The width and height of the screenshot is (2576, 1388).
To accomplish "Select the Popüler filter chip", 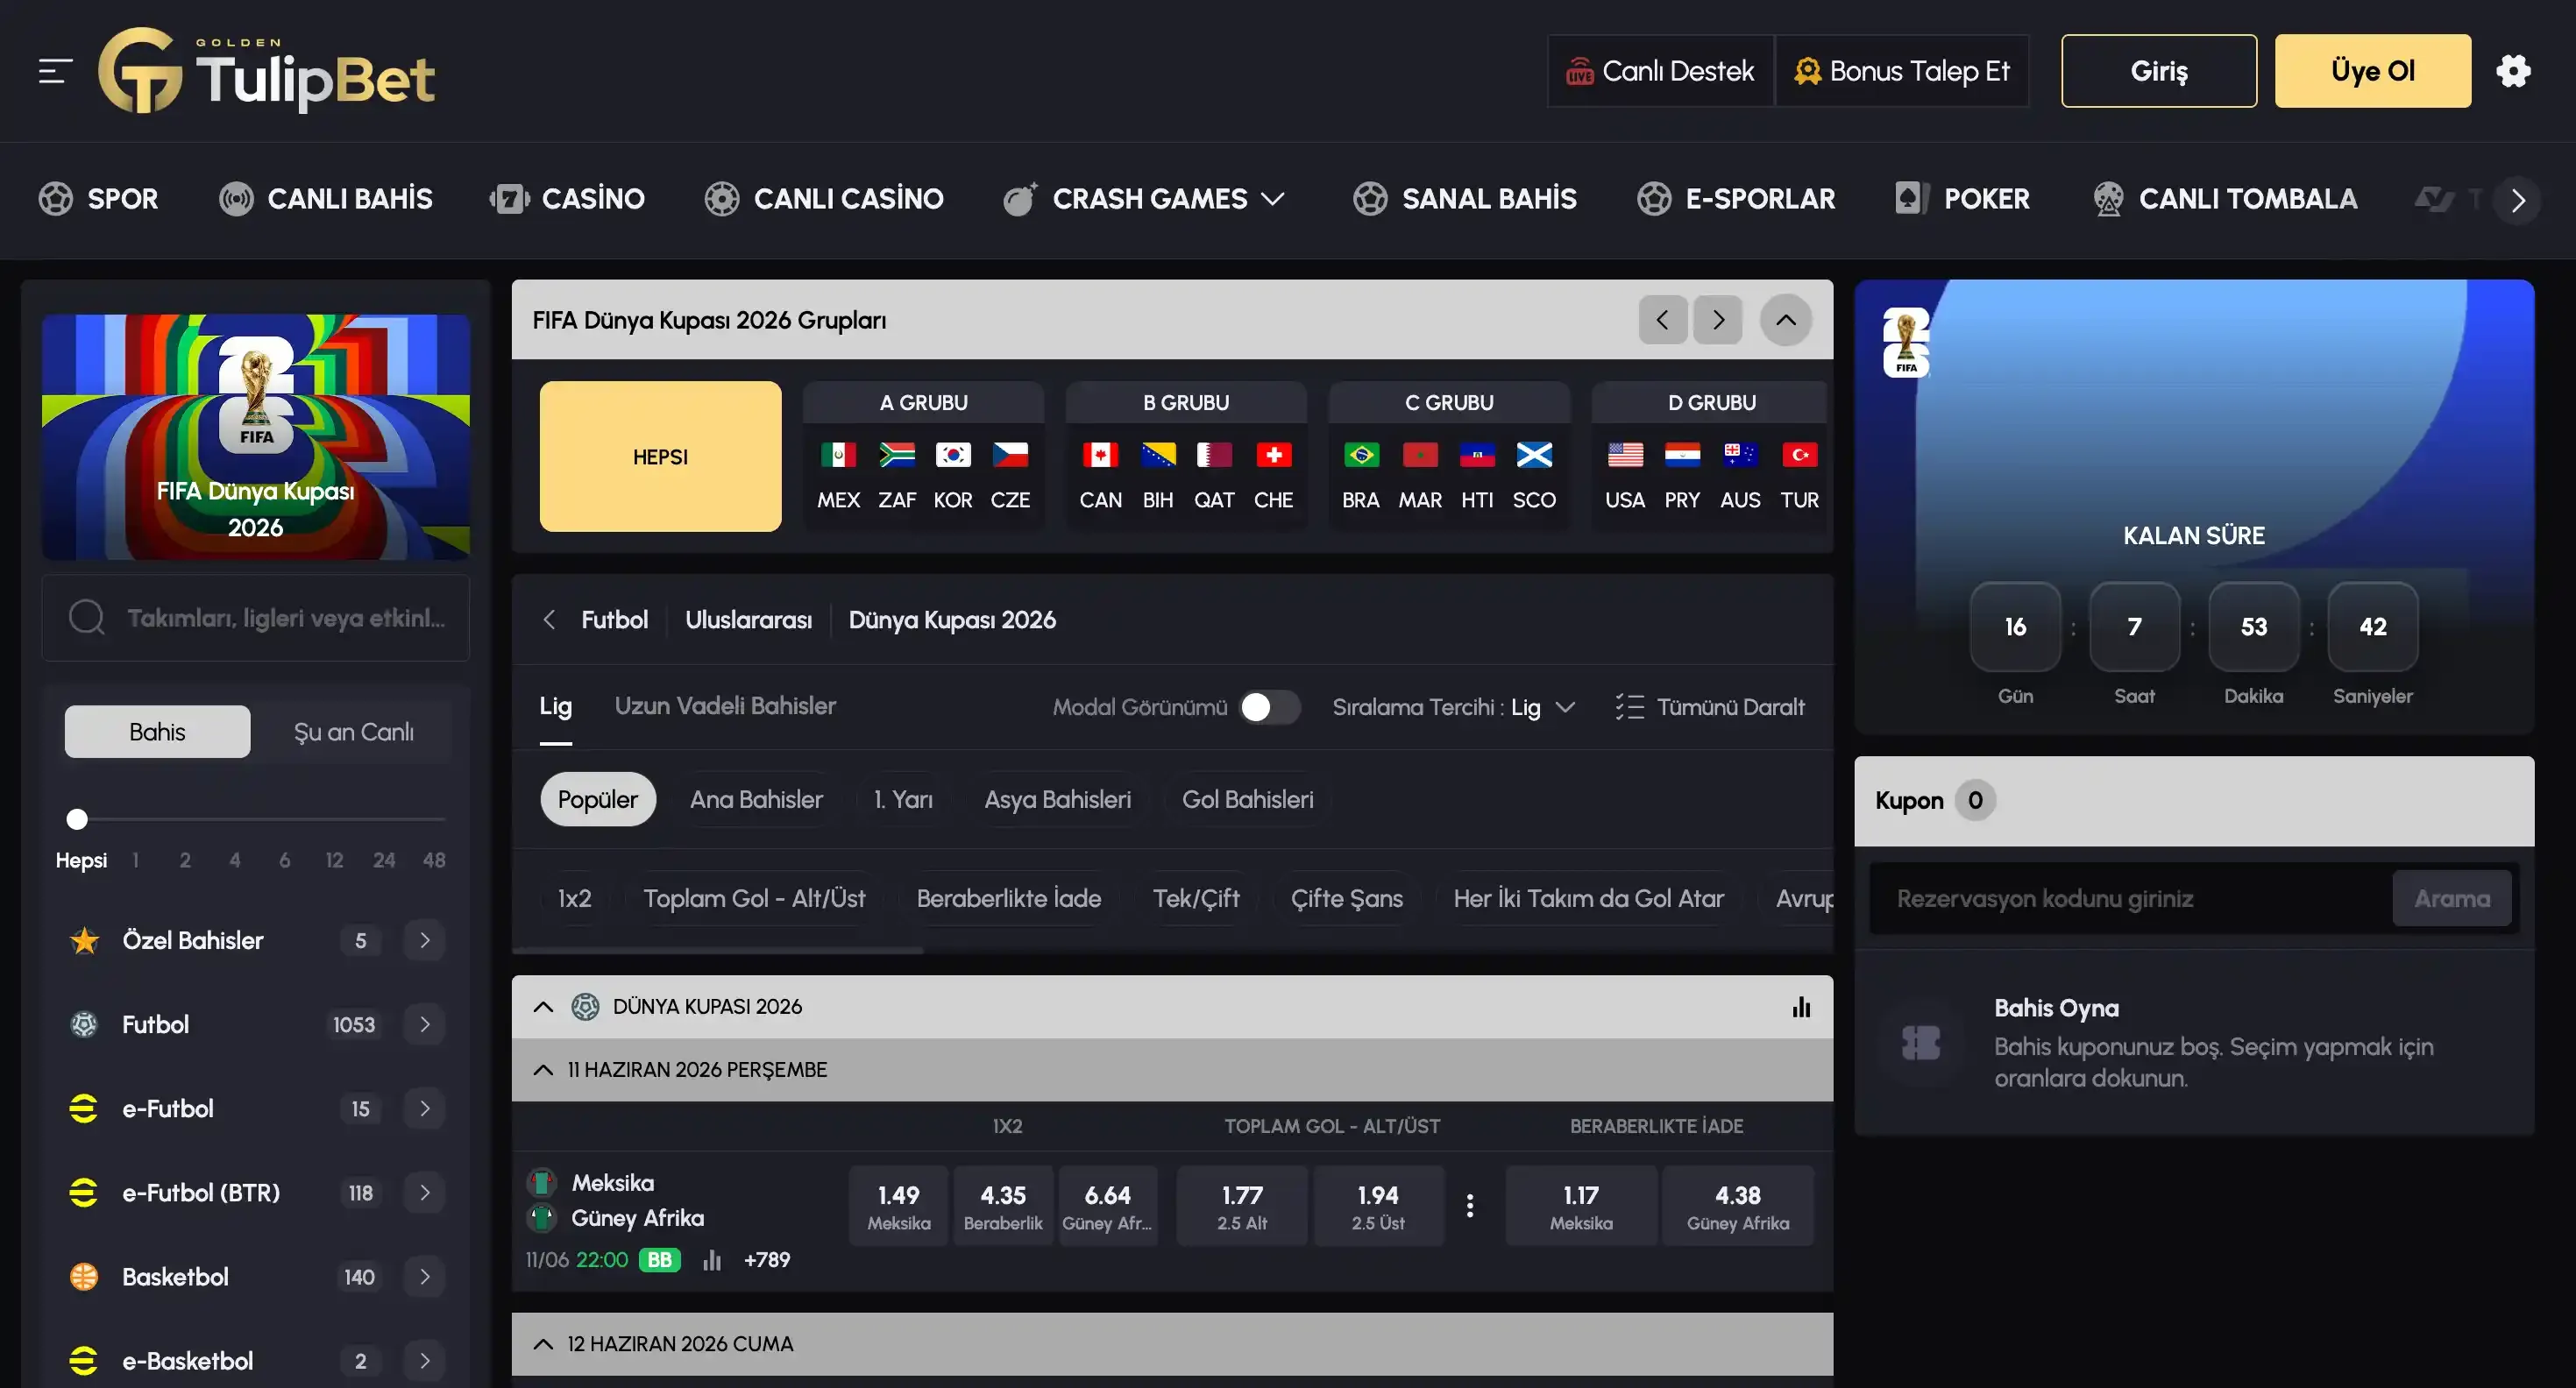I will pyautogui.click(x=598, y=800).
